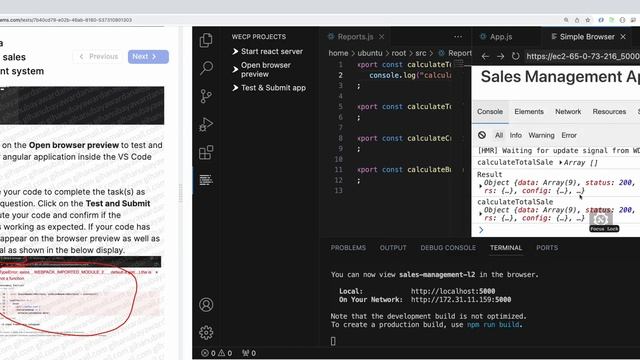Filter console by Error
The image size is (640, 360).
pos(569,135)
